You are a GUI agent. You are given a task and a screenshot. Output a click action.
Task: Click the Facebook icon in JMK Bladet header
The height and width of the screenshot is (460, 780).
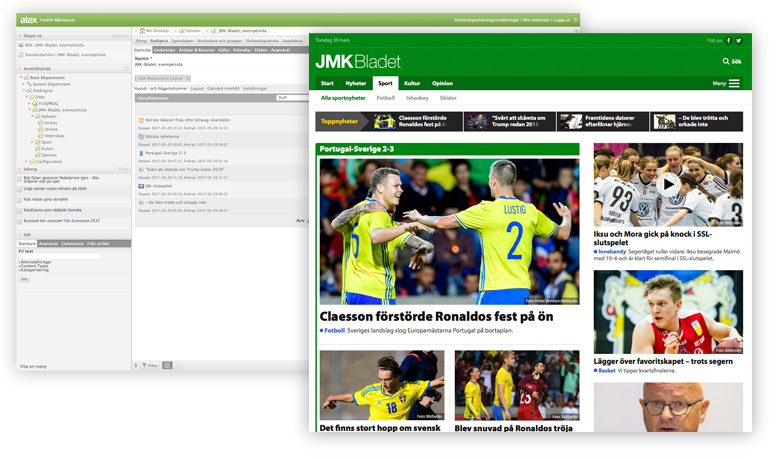click(x=728, y=40)
